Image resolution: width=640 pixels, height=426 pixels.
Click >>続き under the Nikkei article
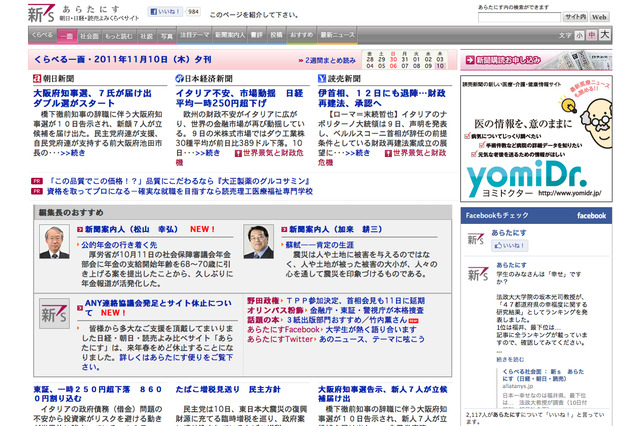207,153
